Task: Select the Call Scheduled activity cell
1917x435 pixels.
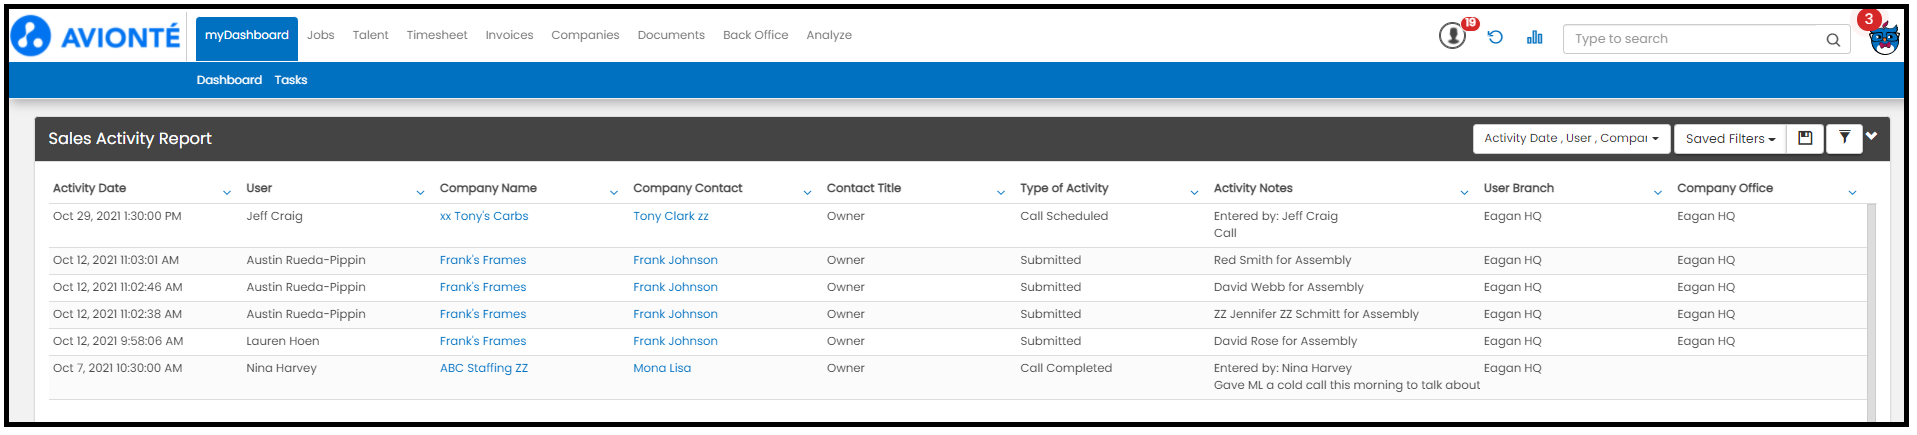Action: (x=1064, y=216)
